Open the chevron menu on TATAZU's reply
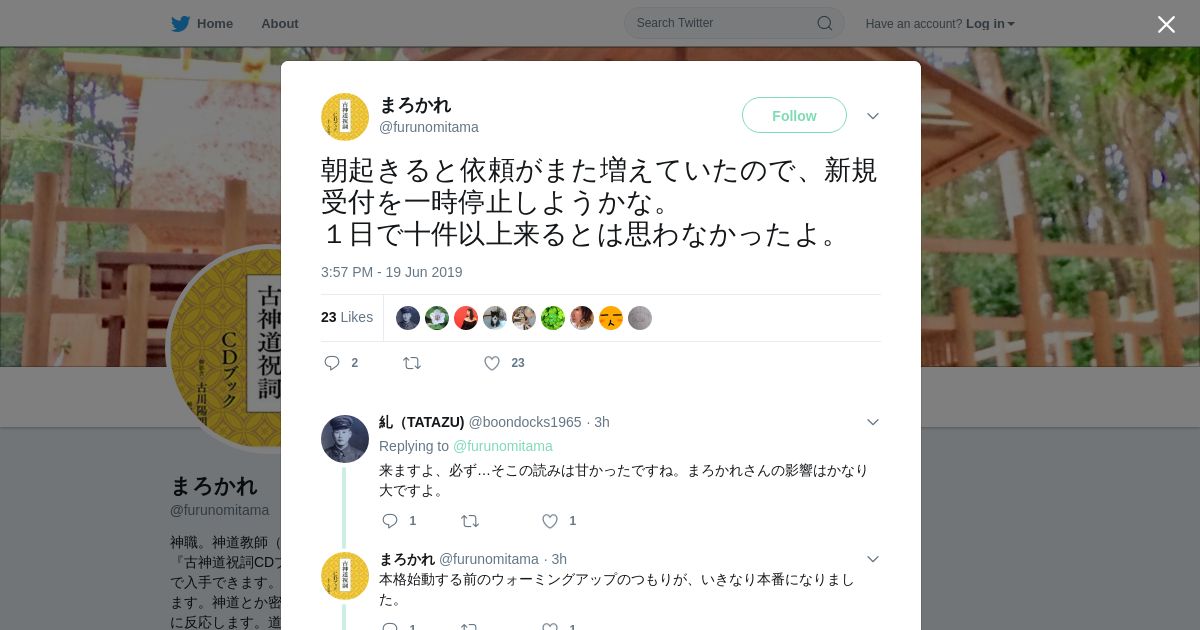Viewport: 1200px width, 630px height. (873, 422)
